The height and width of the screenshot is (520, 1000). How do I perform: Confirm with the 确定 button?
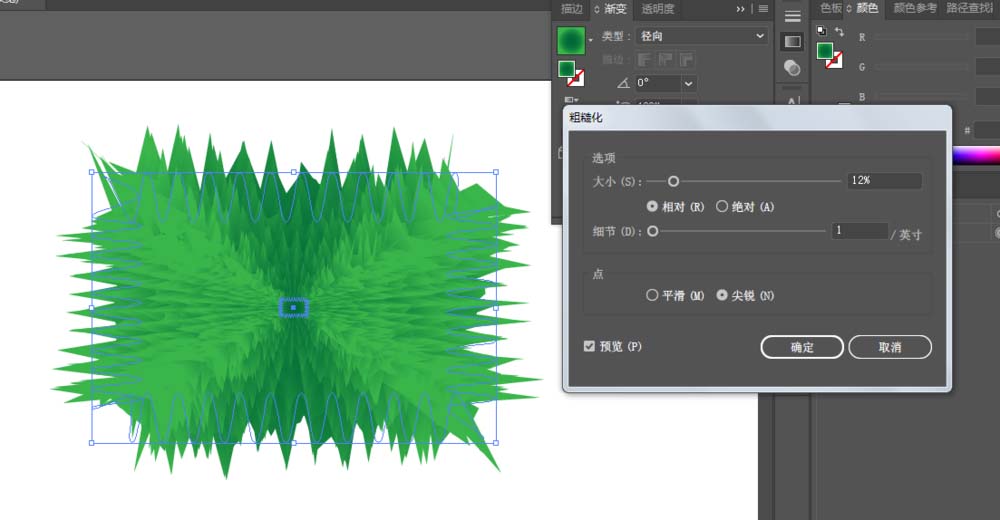coord(802,347)
